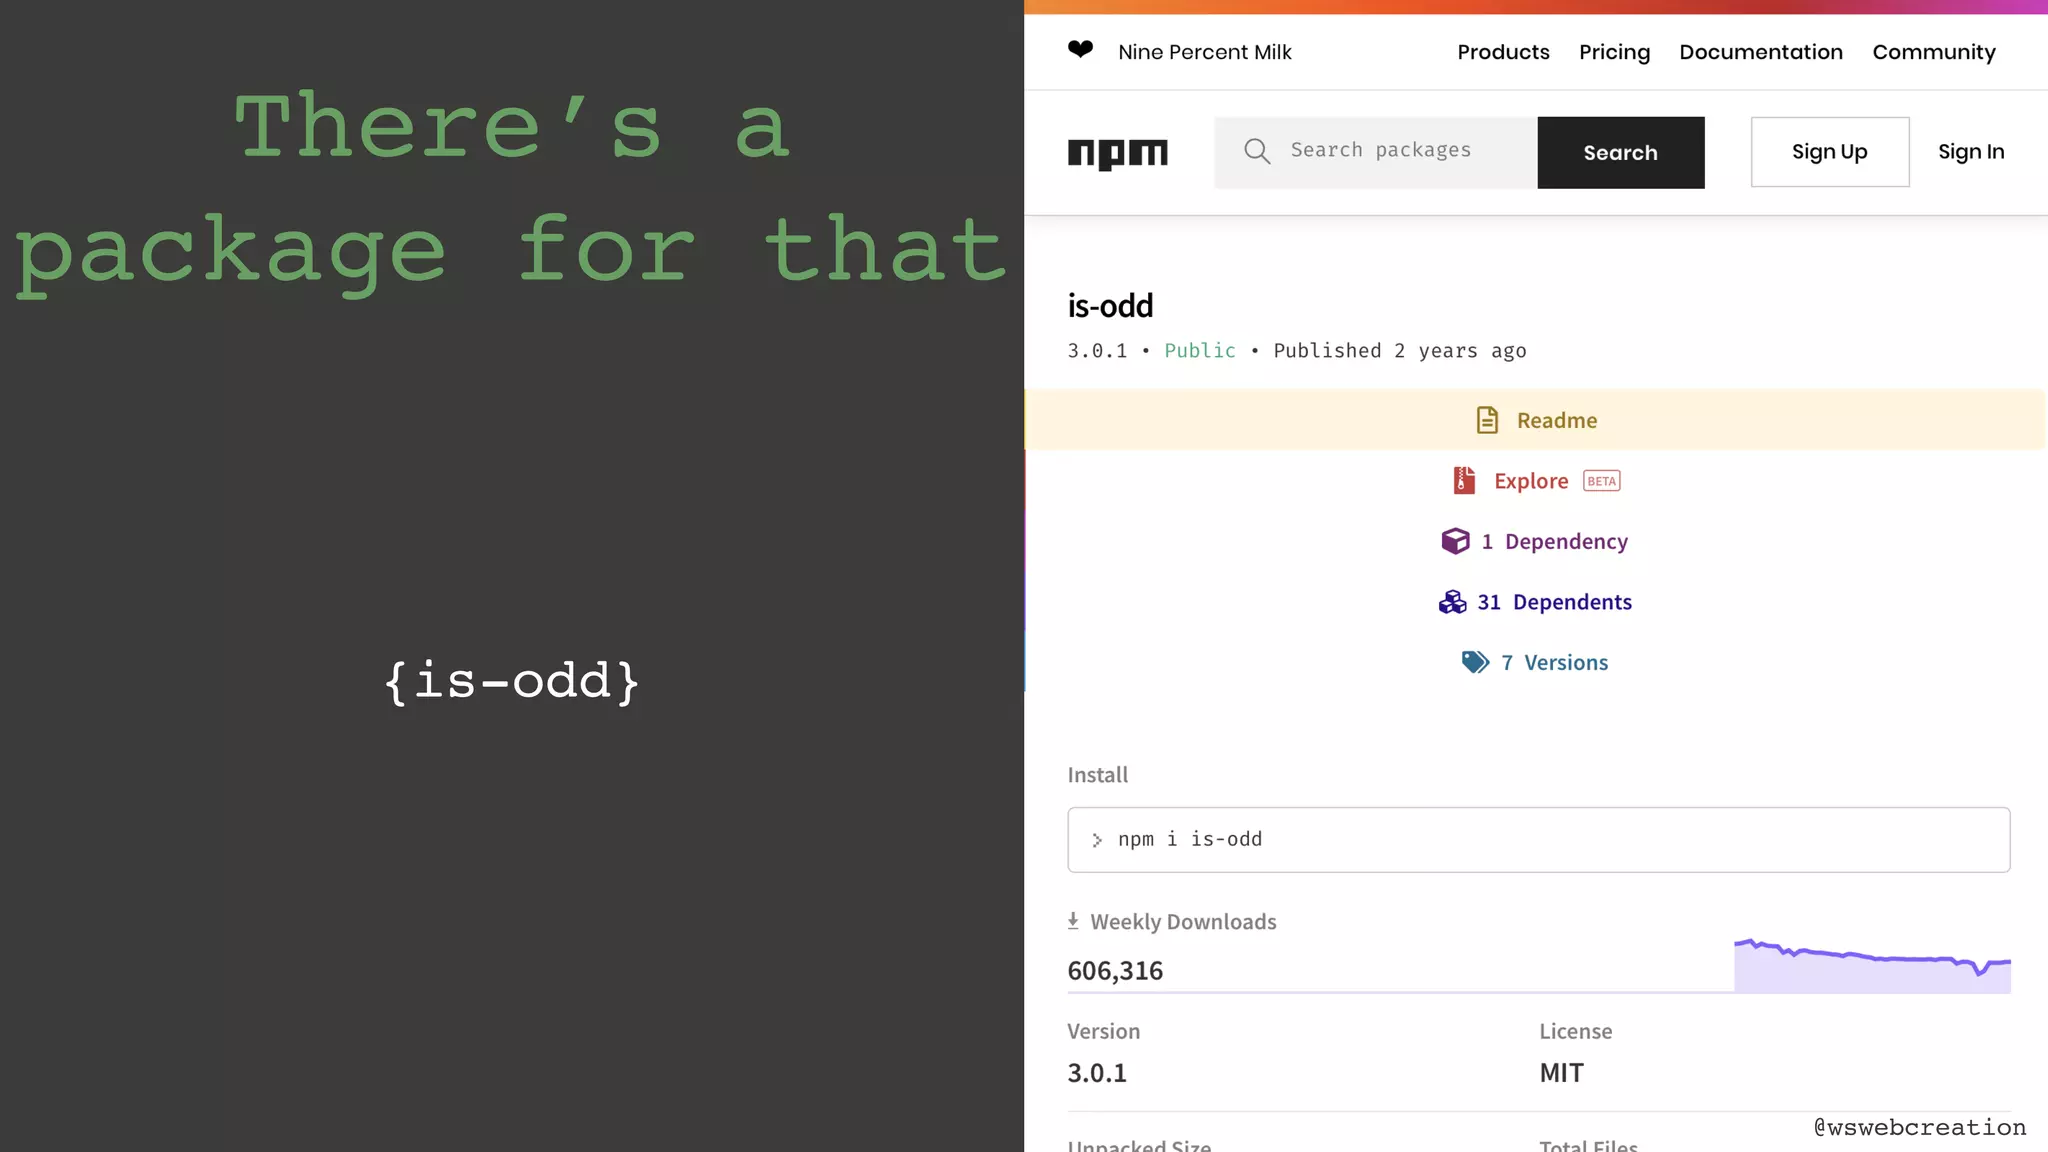This screenshot has height=1152, width=2048.
Task: Click the Dependency box icon
Action: point(1455,541)
